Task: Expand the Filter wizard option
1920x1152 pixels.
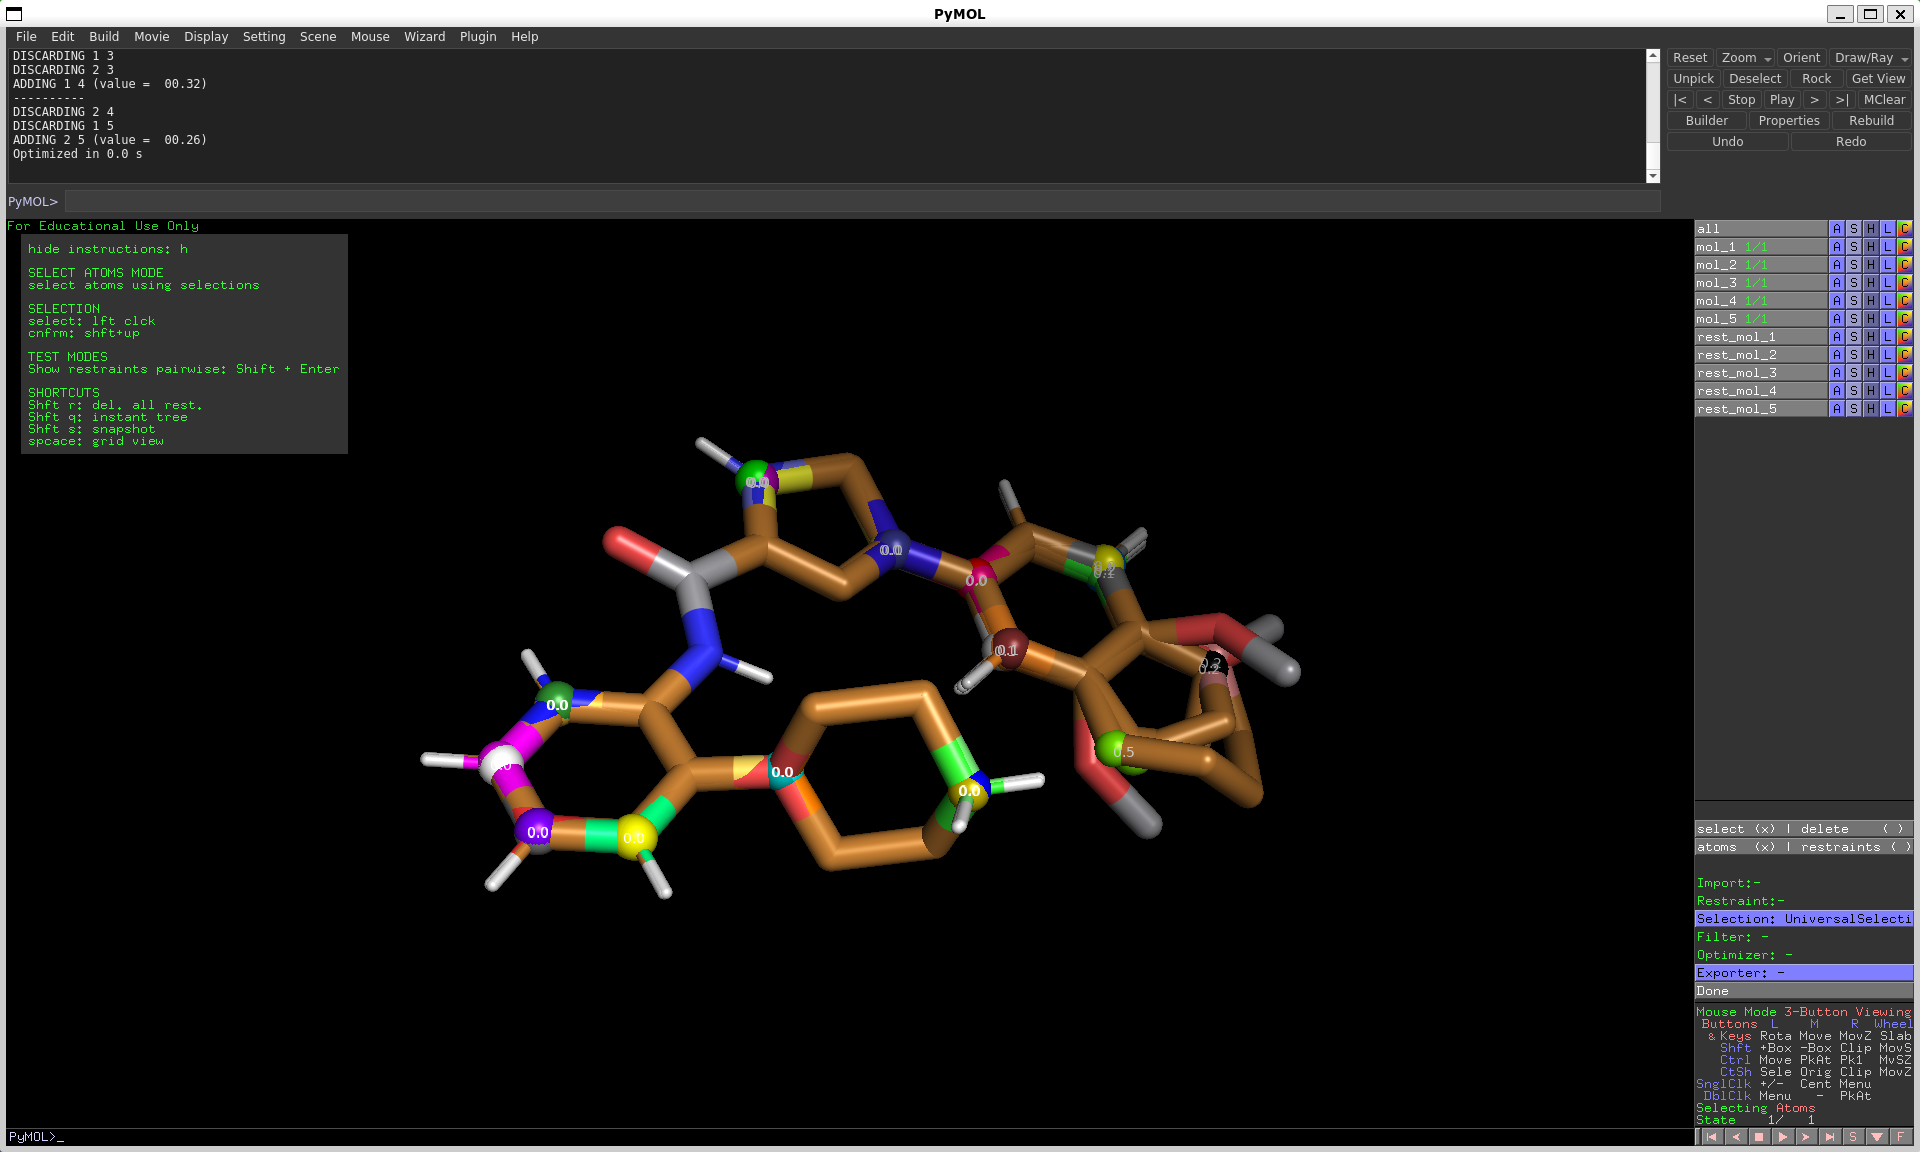Action: pos(1804,937)
